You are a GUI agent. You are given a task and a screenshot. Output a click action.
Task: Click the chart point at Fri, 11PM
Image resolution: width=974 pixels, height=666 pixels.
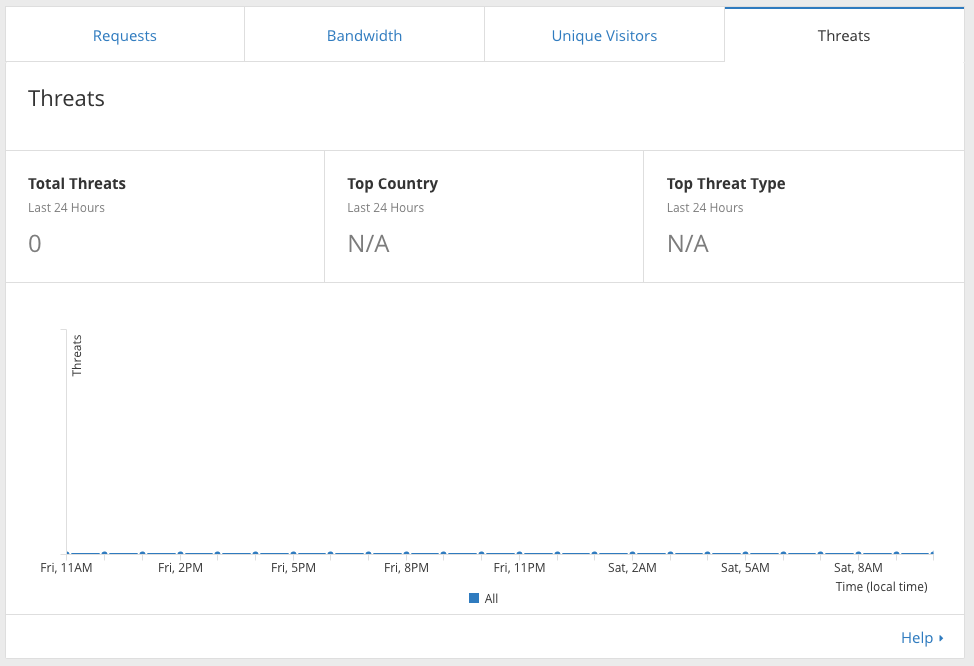(x=519, y=553)
